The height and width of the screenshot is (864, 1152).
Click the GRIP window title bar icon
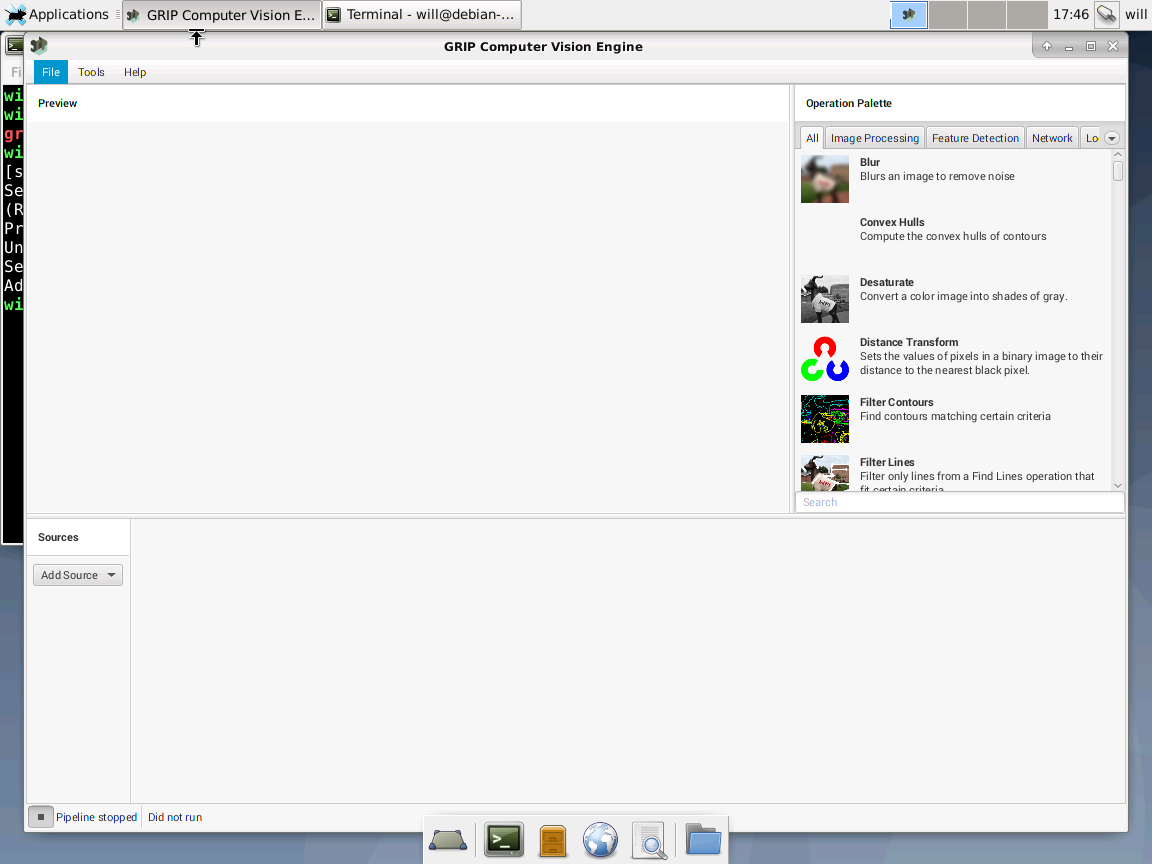point(39,46)
